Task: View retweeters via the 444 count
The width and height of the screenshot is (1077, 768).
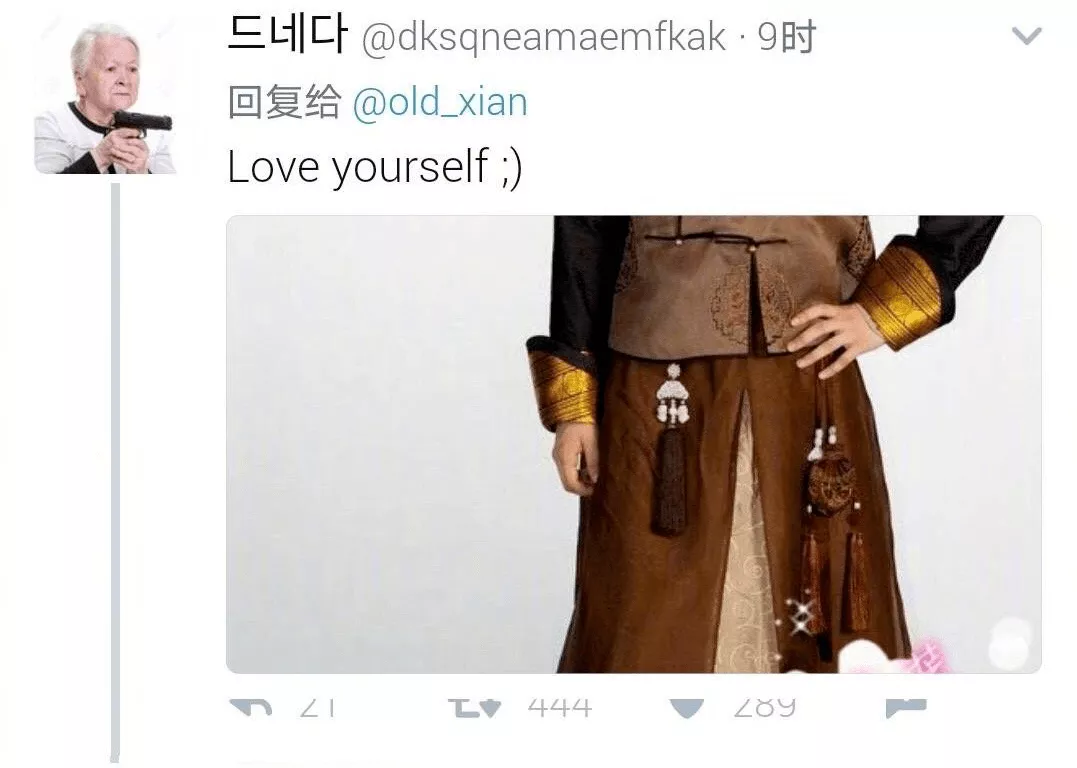Action: 560,707
